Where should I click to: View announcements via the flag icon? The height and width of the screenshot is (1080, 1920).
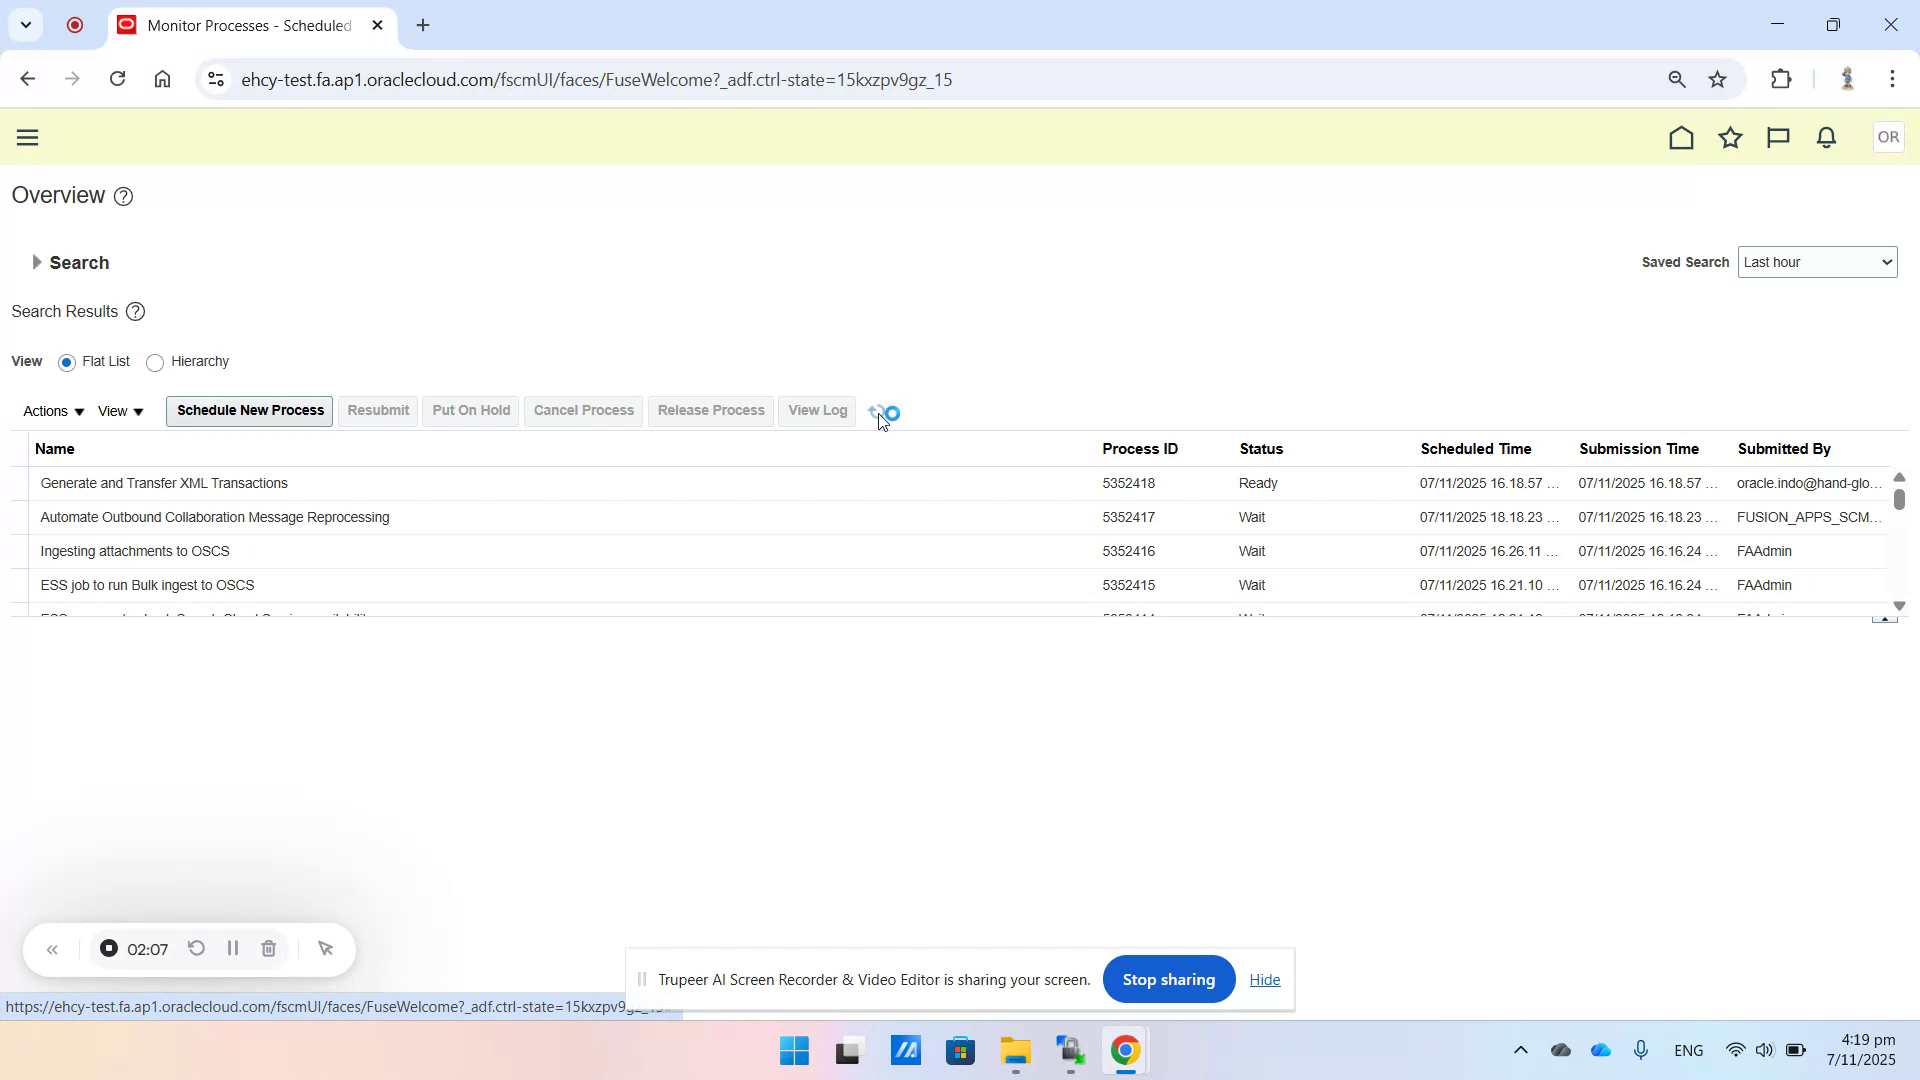point(1778,137)
